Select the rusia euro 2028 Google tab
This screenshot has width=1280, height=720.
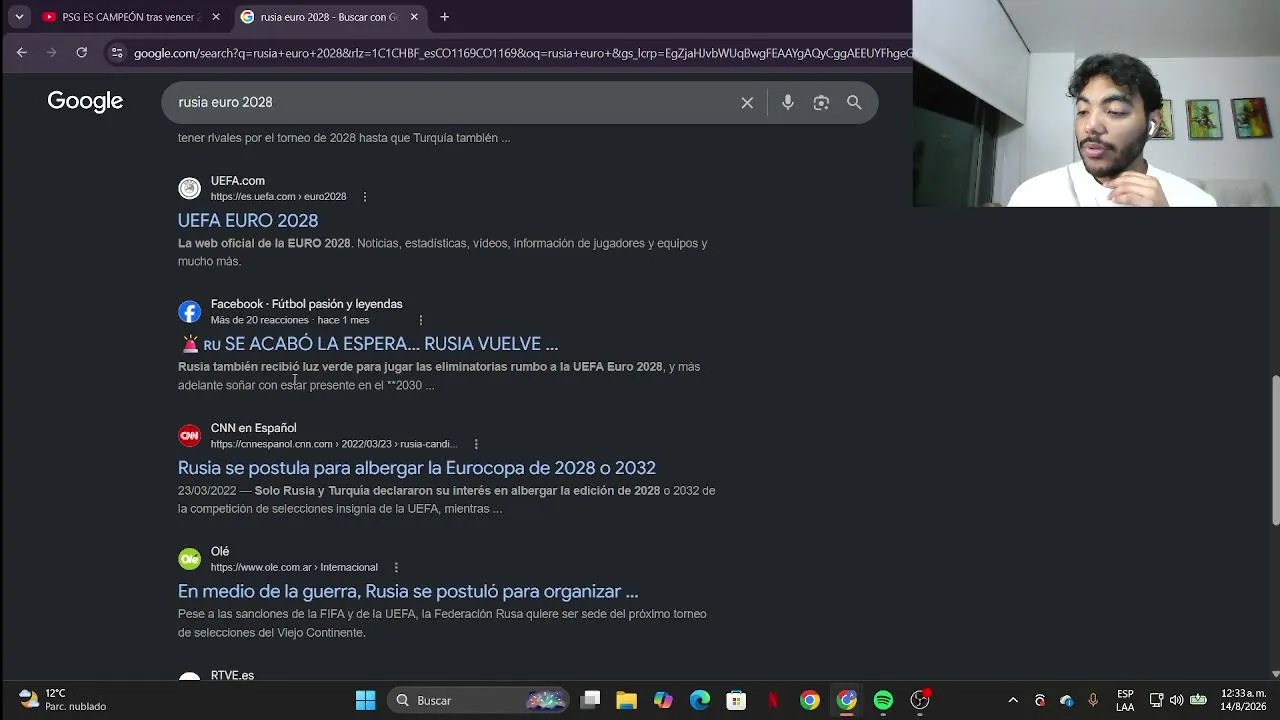331,17
